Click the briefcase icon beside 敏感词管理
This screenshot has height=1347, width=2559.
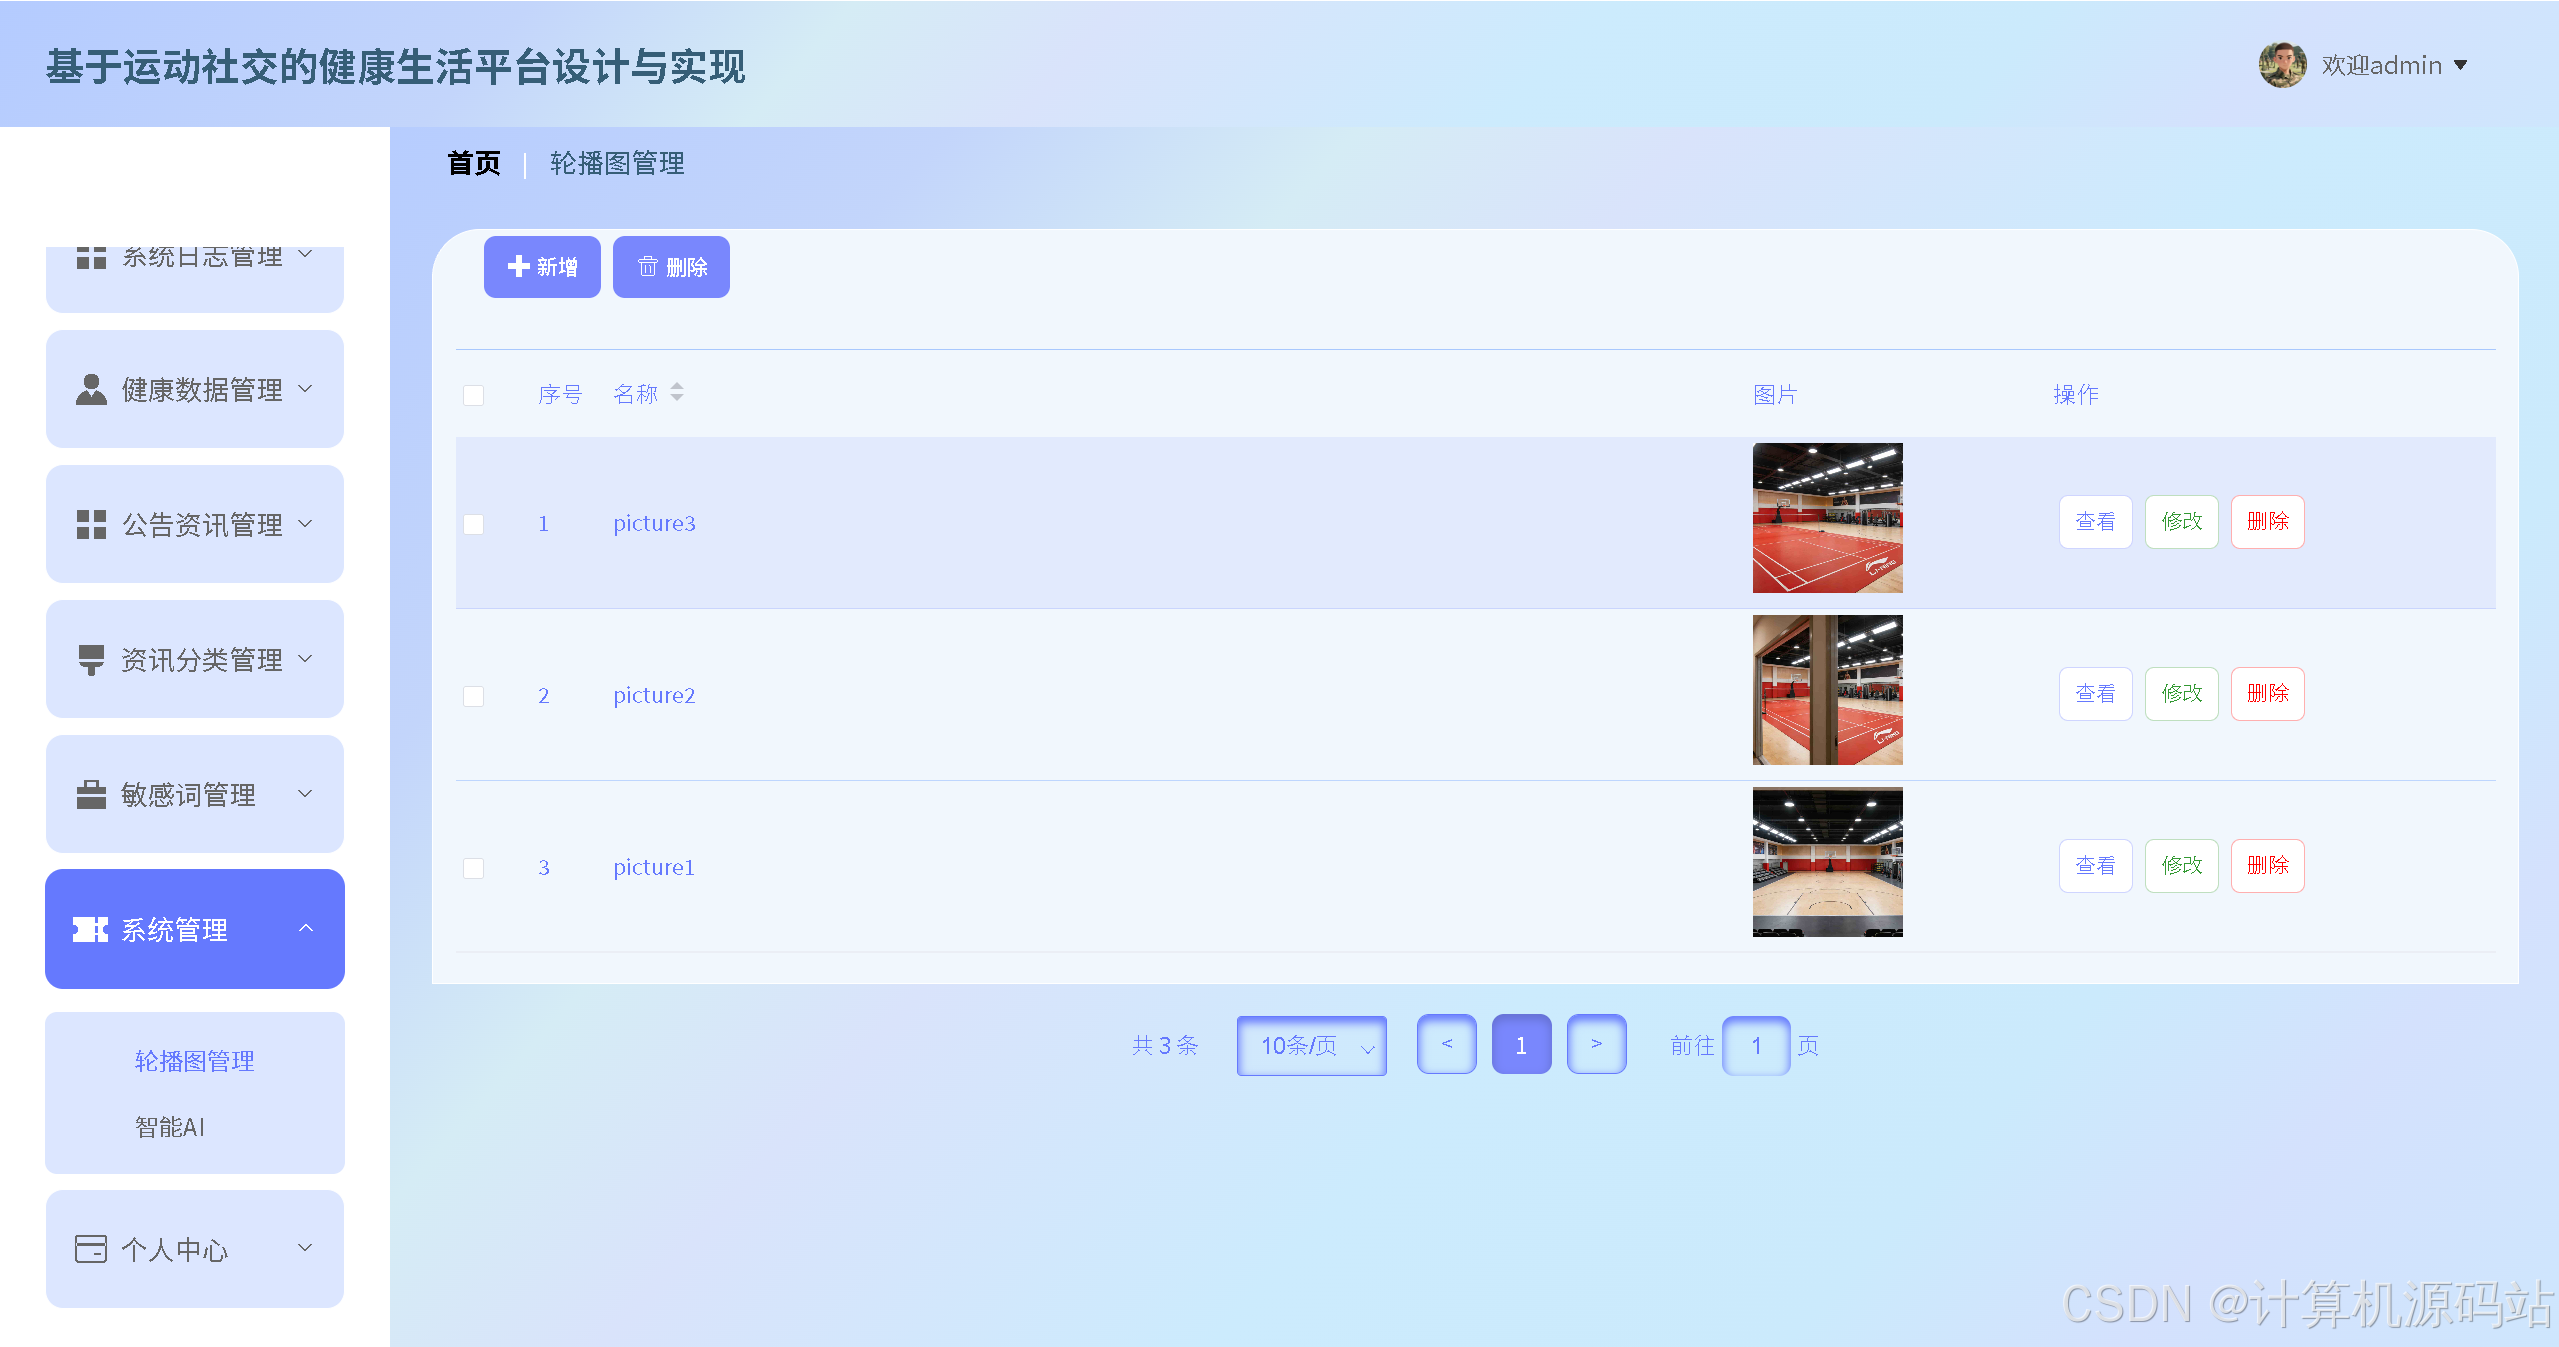91,794
